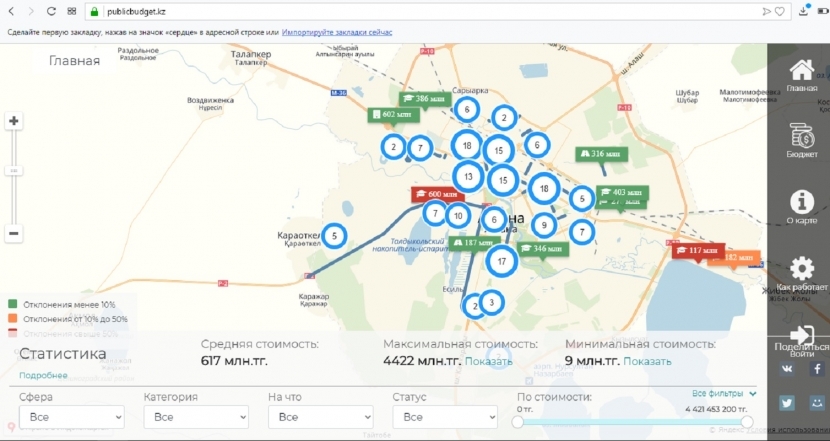830x441 pixels.
Task: Click the О карте info icon
Action: tap(801, 202)
